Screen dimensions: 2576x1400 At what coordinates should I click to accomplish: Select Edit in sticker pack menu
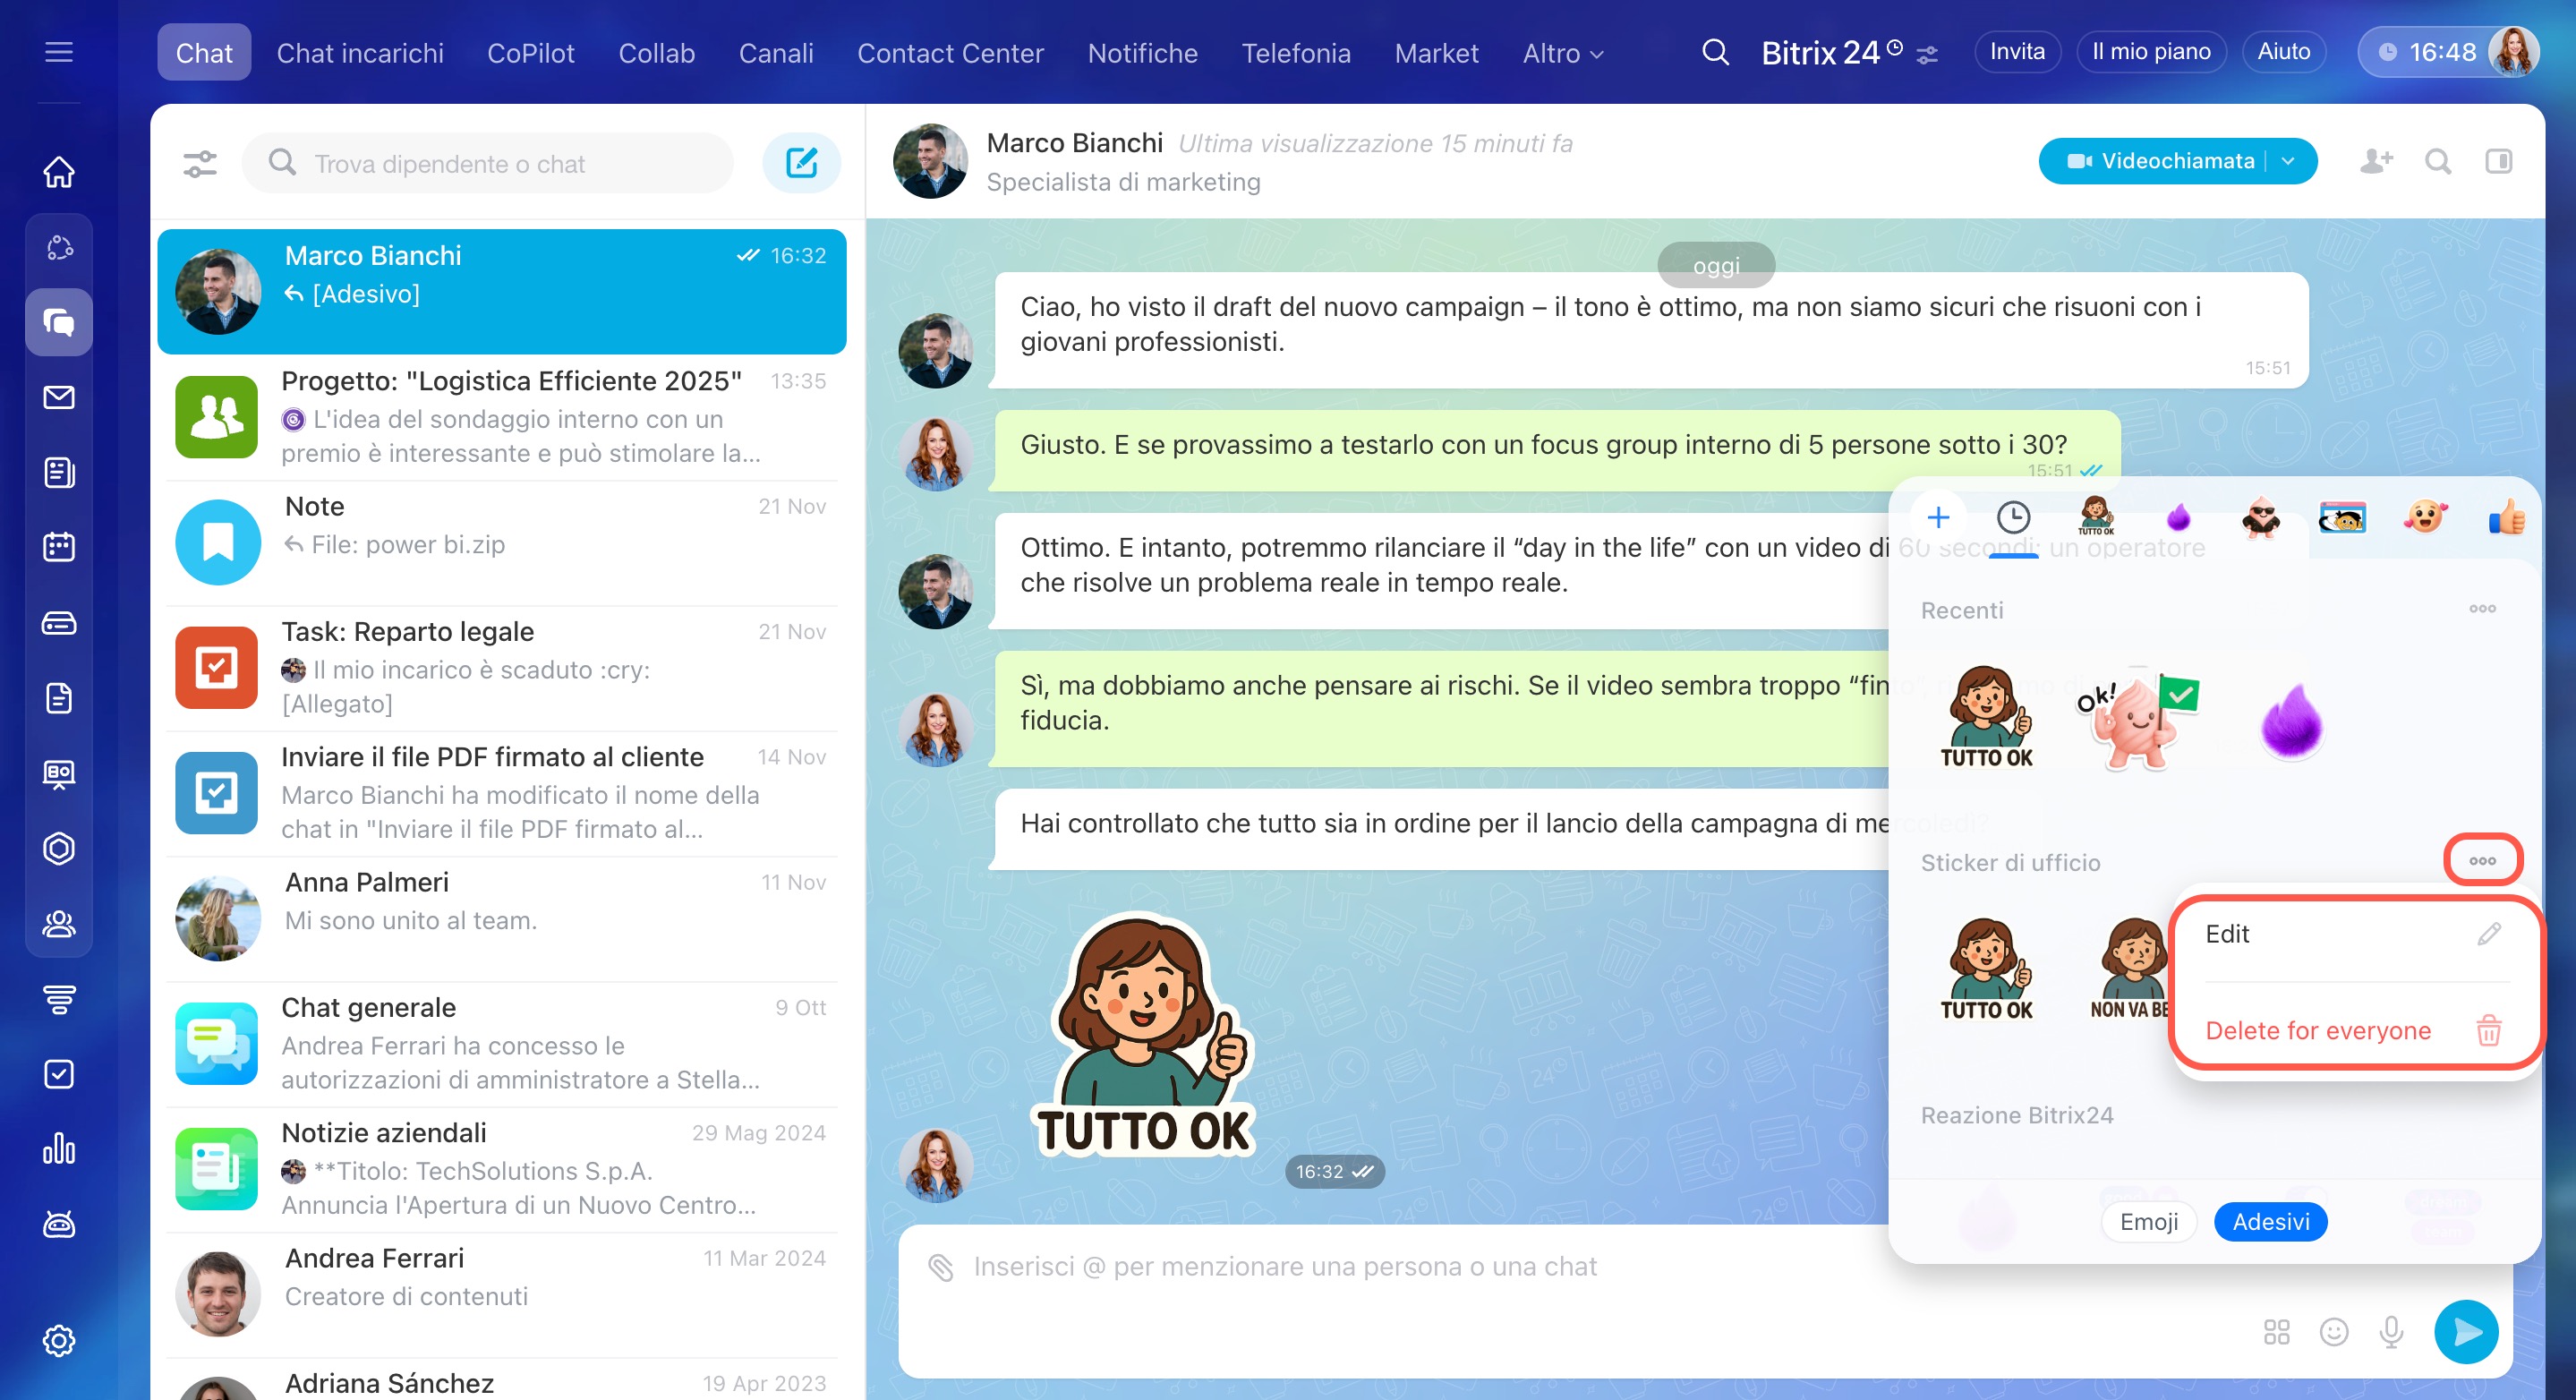pyautogui.click(x=2226, y=933)
